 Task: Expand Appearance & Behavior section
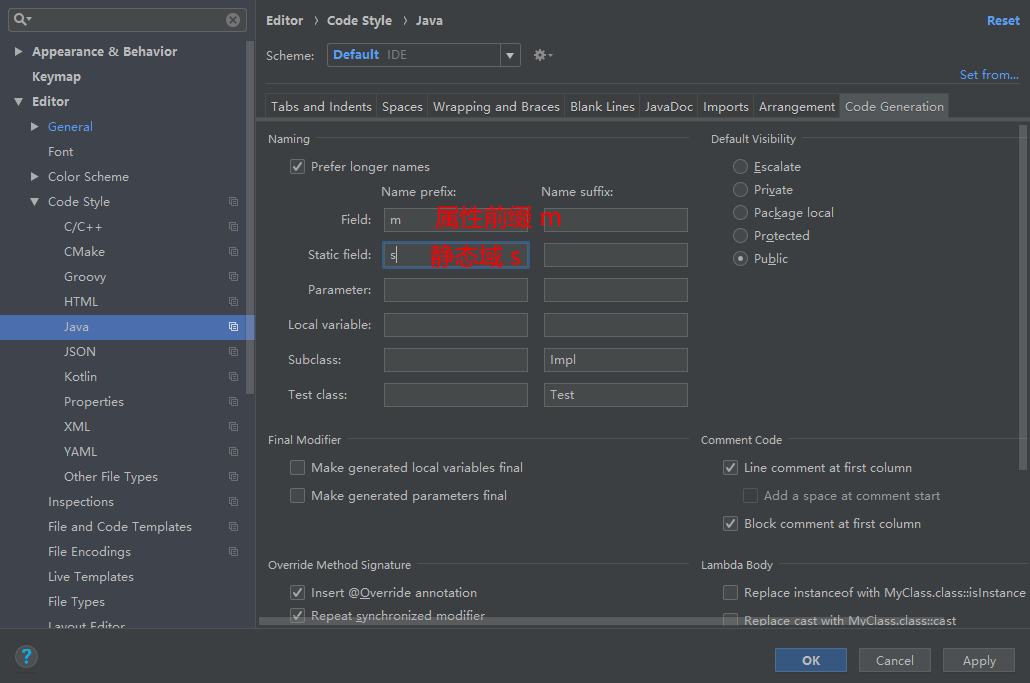click(18, 51)
